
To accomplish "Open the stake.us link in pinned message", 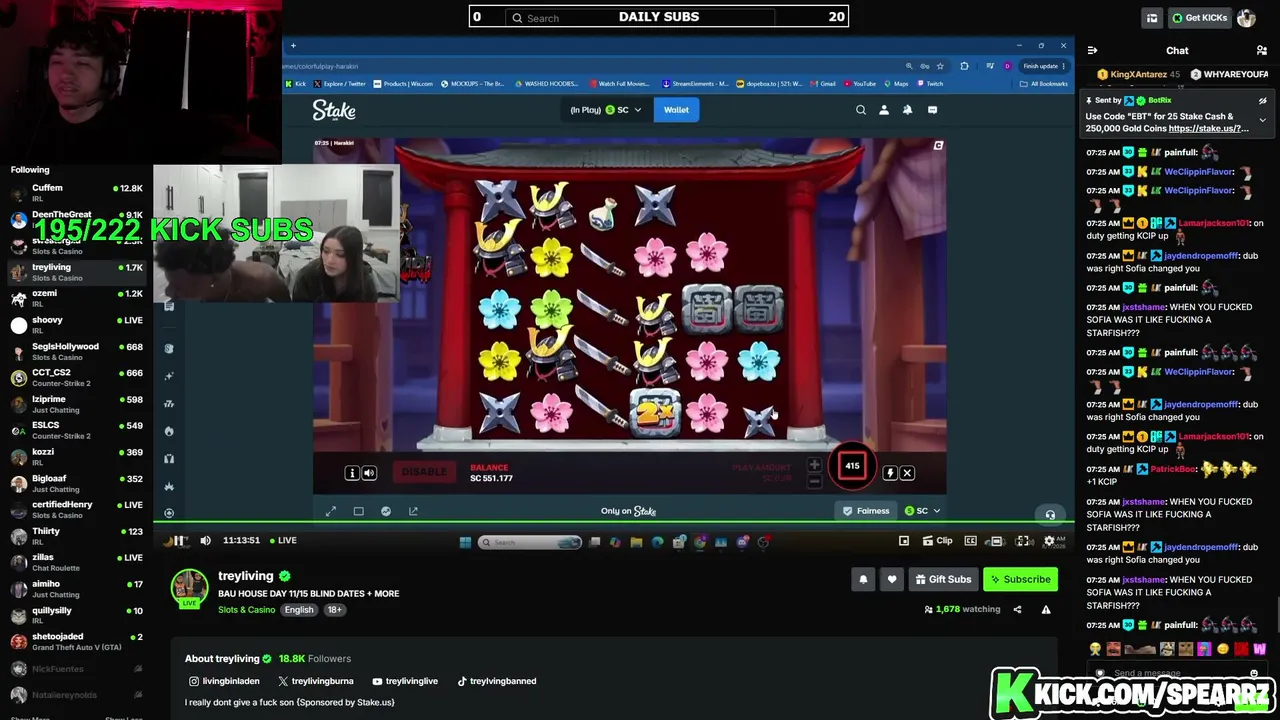I will coord(1209,129).
